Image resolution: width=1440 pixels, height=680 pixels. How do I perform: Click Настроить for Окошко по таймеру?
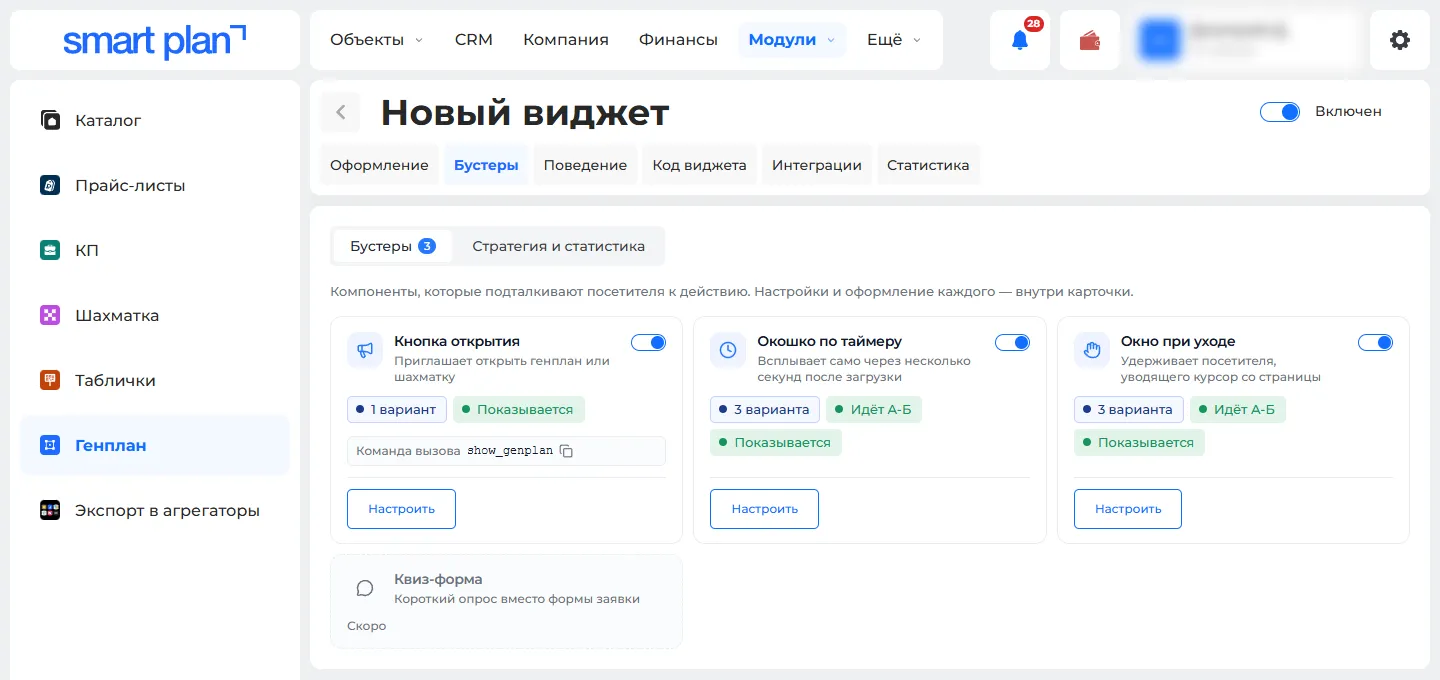[x=764, y=509]
